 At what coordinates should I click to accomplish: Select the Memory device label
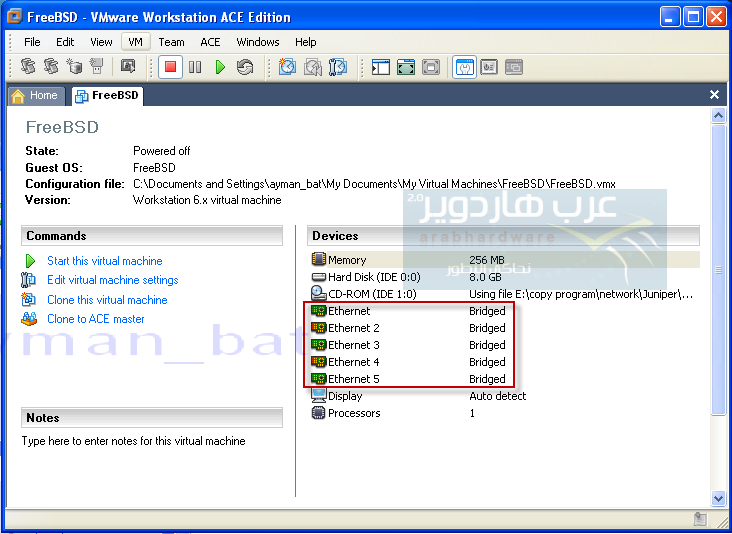pyautogui.click(x=347, y=260)
